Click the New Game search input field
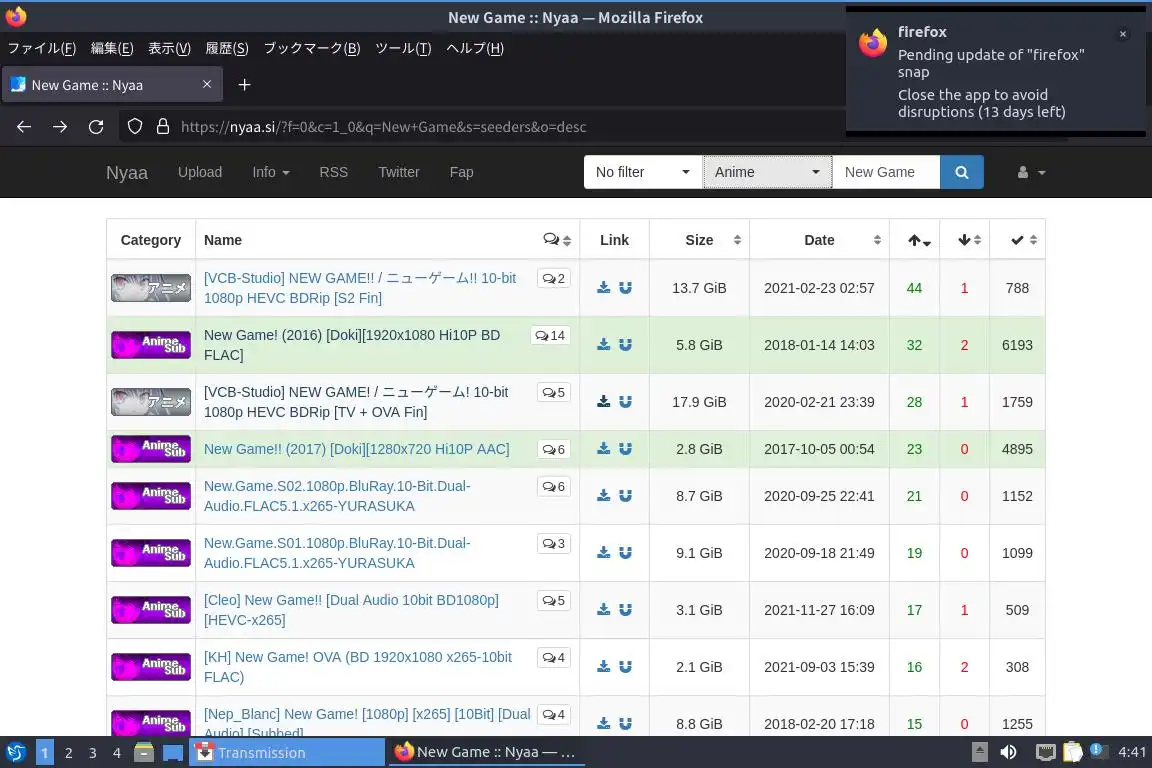 (886, 172)
